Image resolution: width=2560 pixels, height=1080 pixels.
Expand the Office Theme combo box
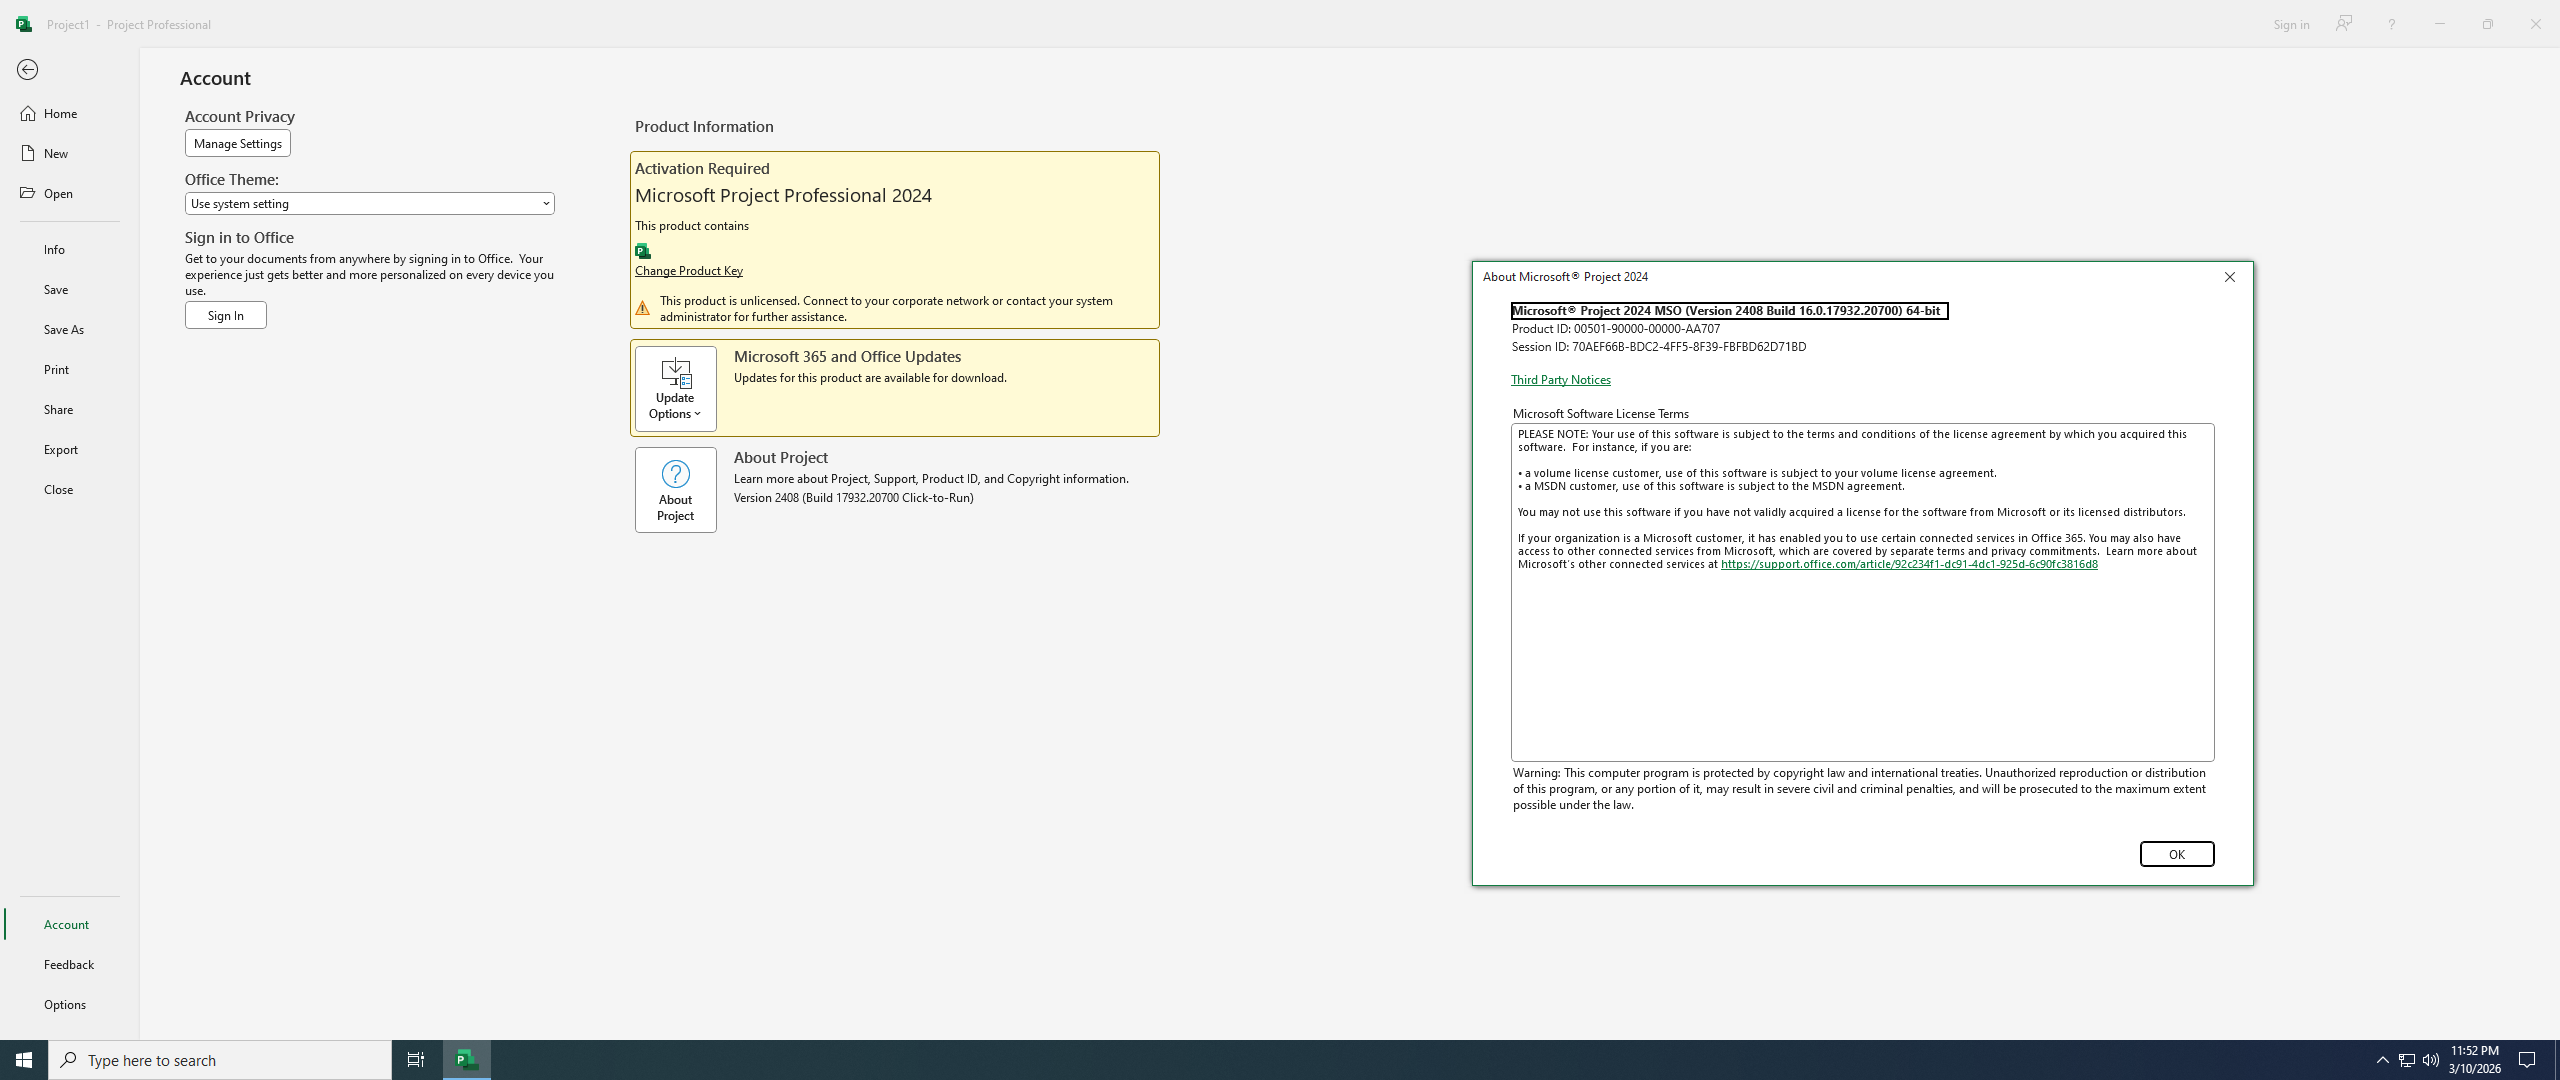pos(369,203)
